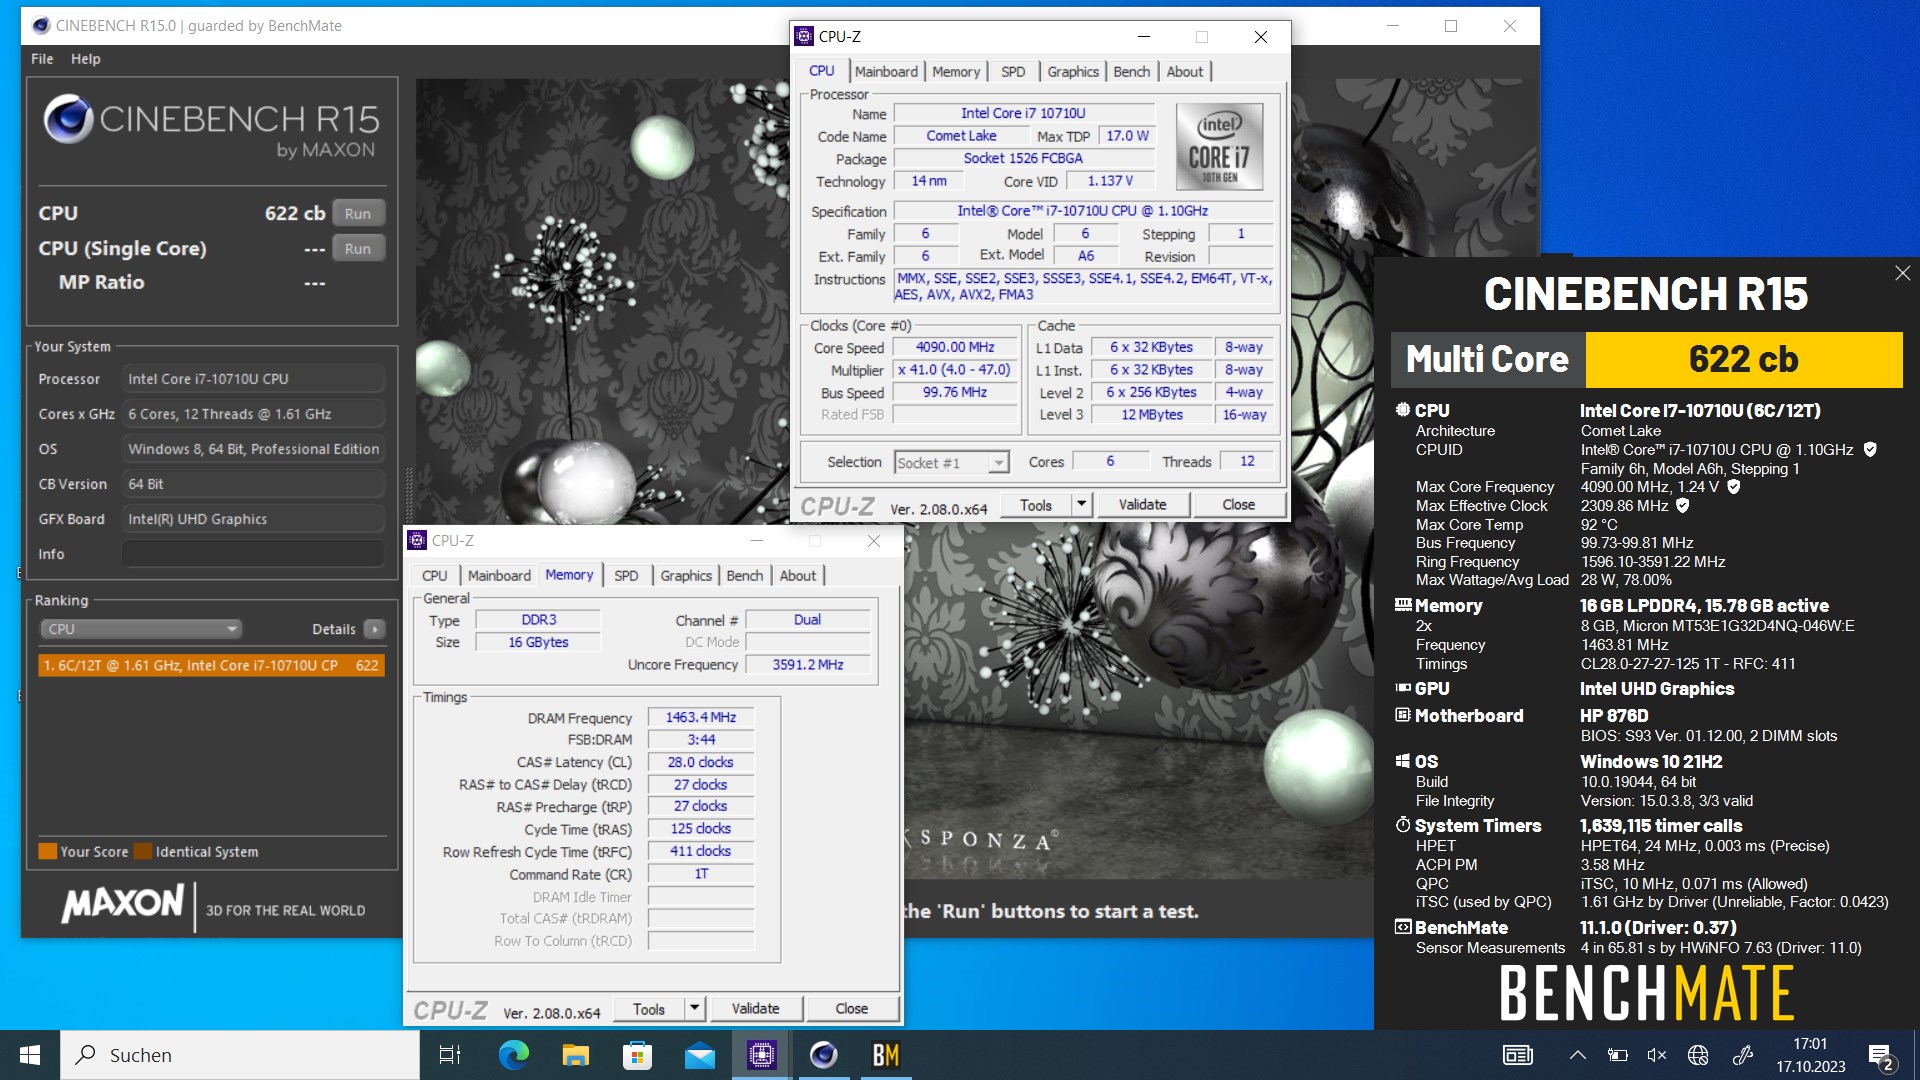The height and width of the screenshot is (1080, 1920).
Task: Switch to CPU tab in the CPU-Z window showing Memory timings
Action: [434, 576]
